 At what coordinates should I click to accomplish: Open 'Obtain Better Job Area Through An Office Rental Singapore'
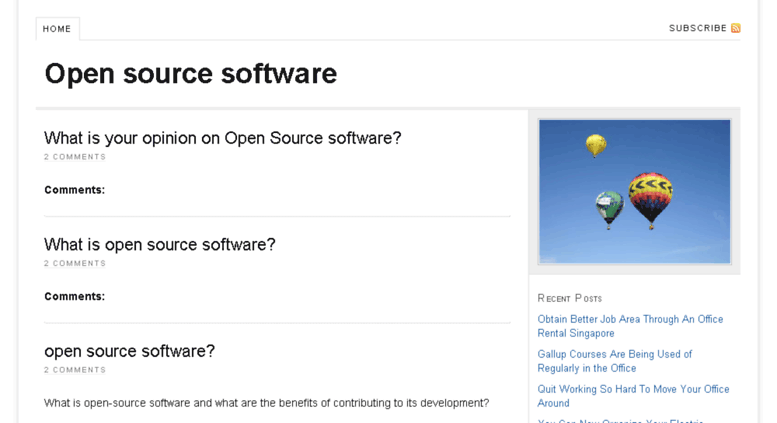(630, 326)
